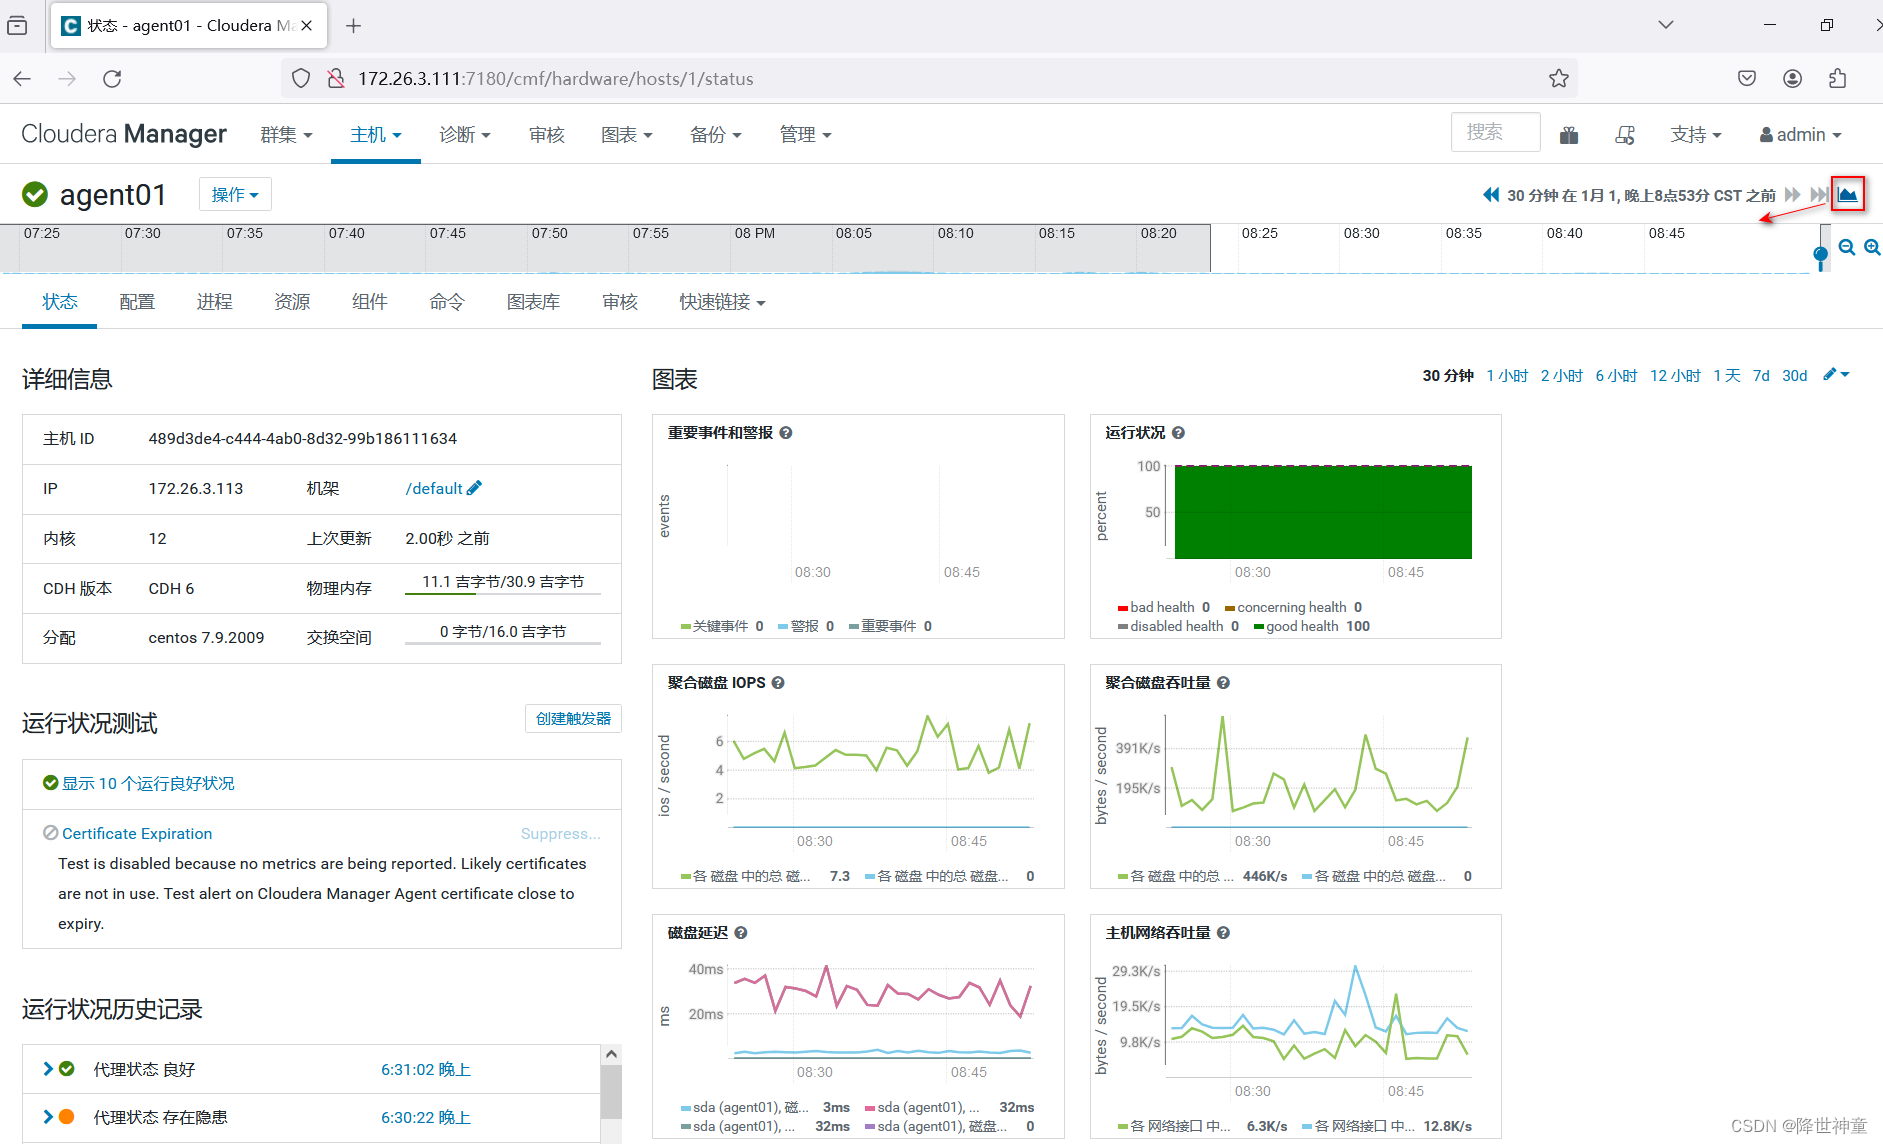
Task: Open new browser tab with plus
Action: [x=353, y=26]
